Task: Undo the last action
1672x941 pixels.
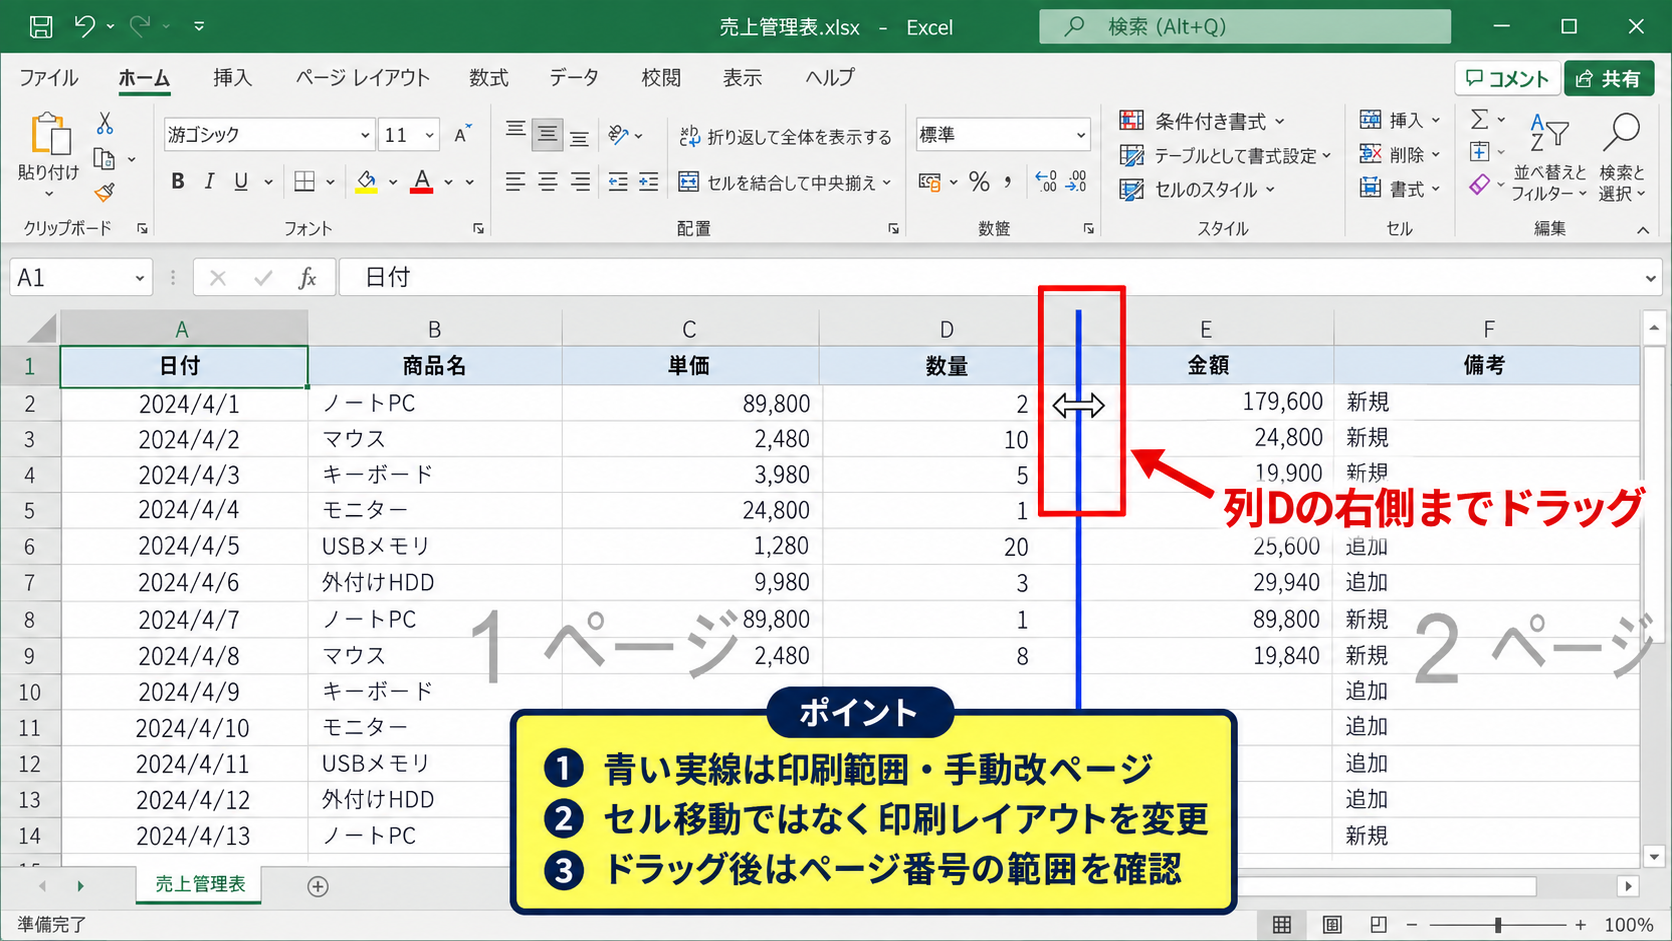Action: [85, 27]
